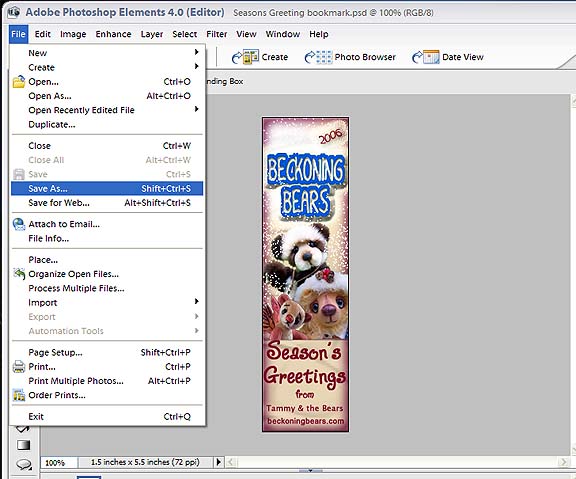Open the Edit menu
This screenshot has width=576, height=479.
pyautogui.click(x=43, y=34)
